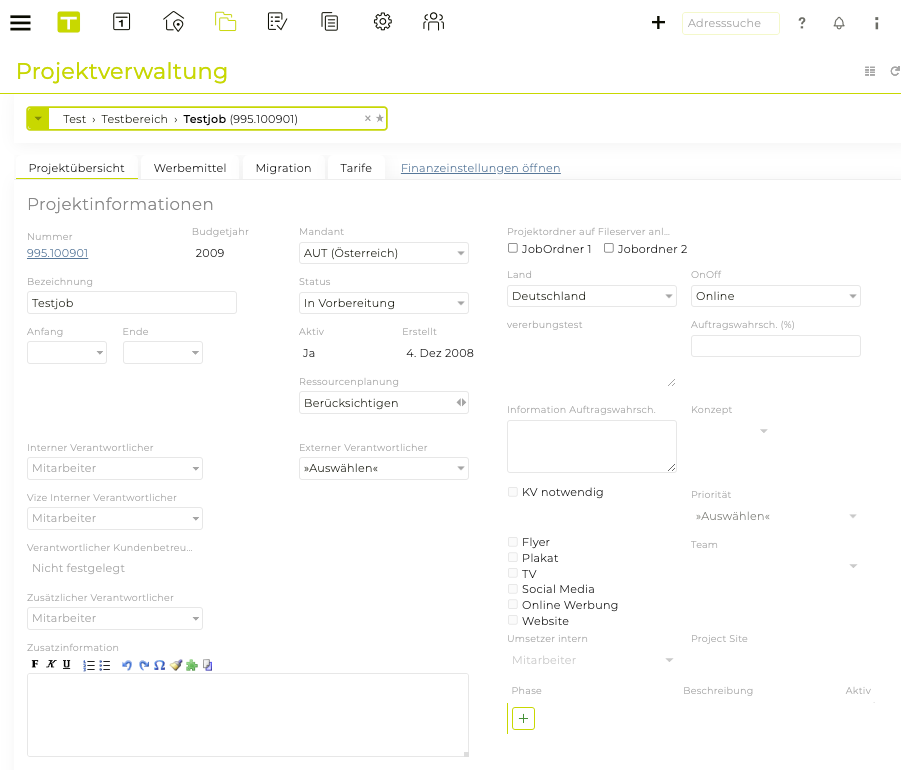Mark Testjob project as favorite star
901x770 pixels.
tap(380, 118)
